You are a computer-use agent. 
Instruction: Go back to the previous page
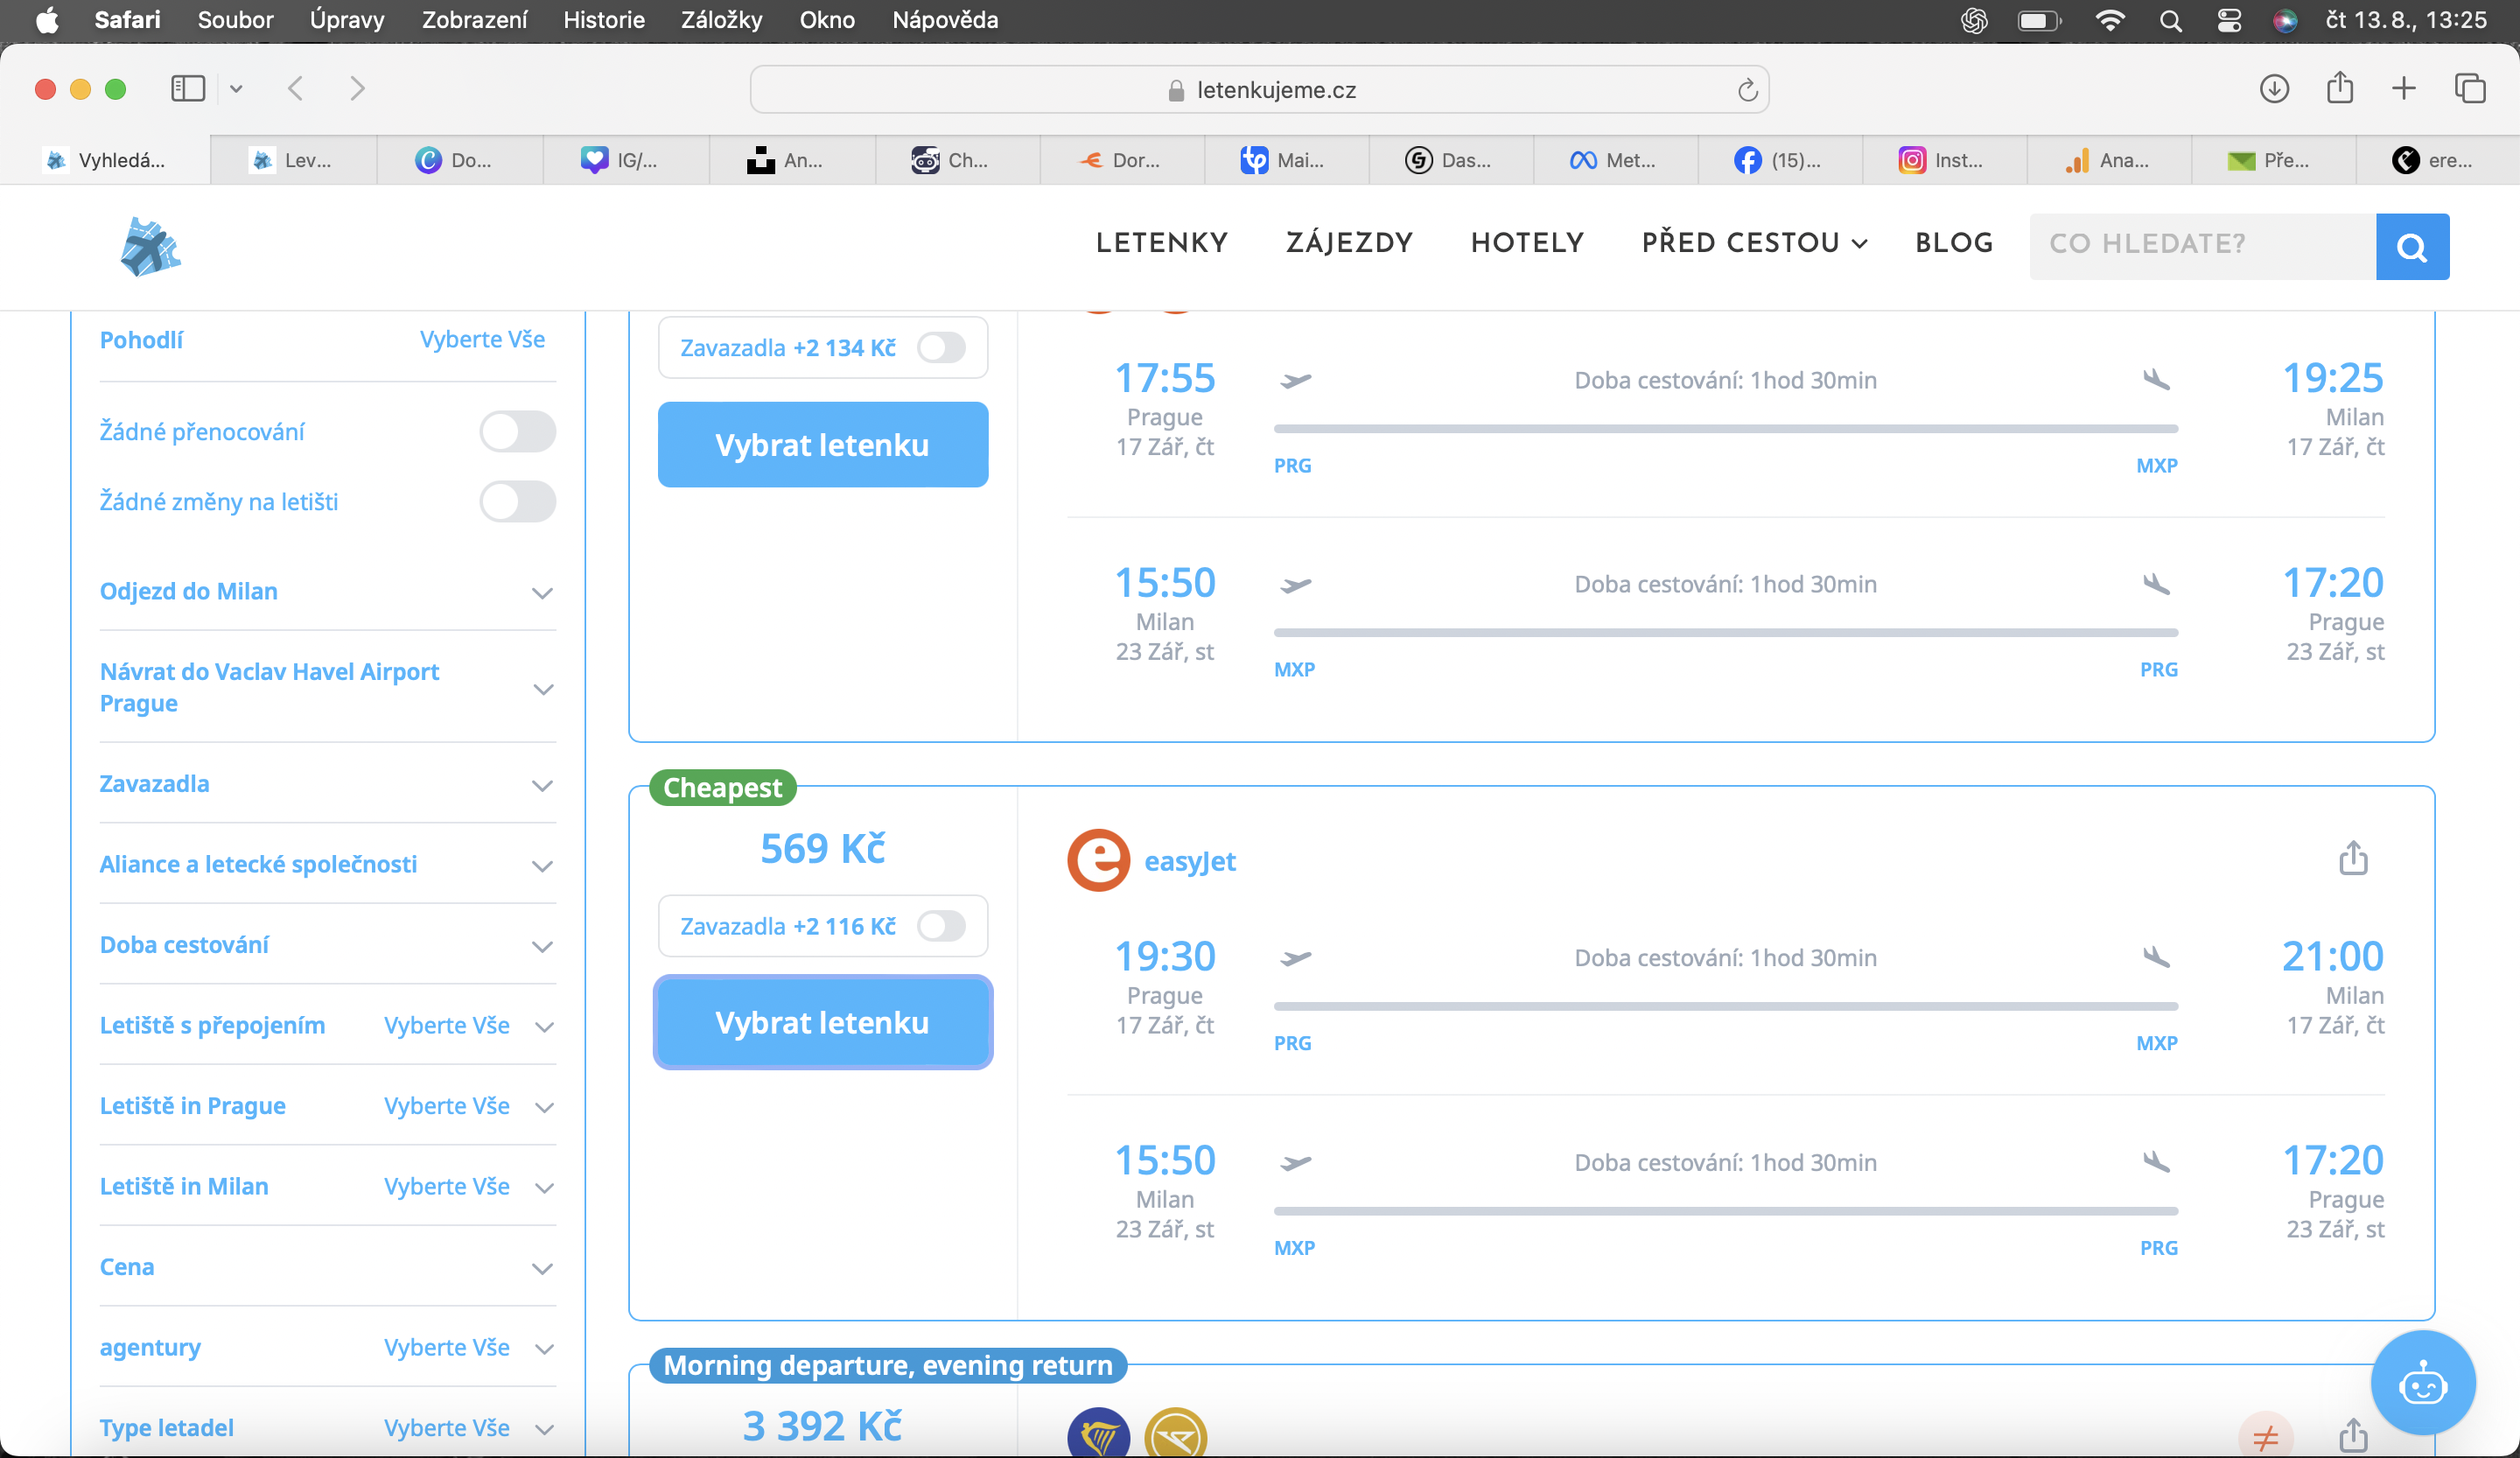pos(295,89)
